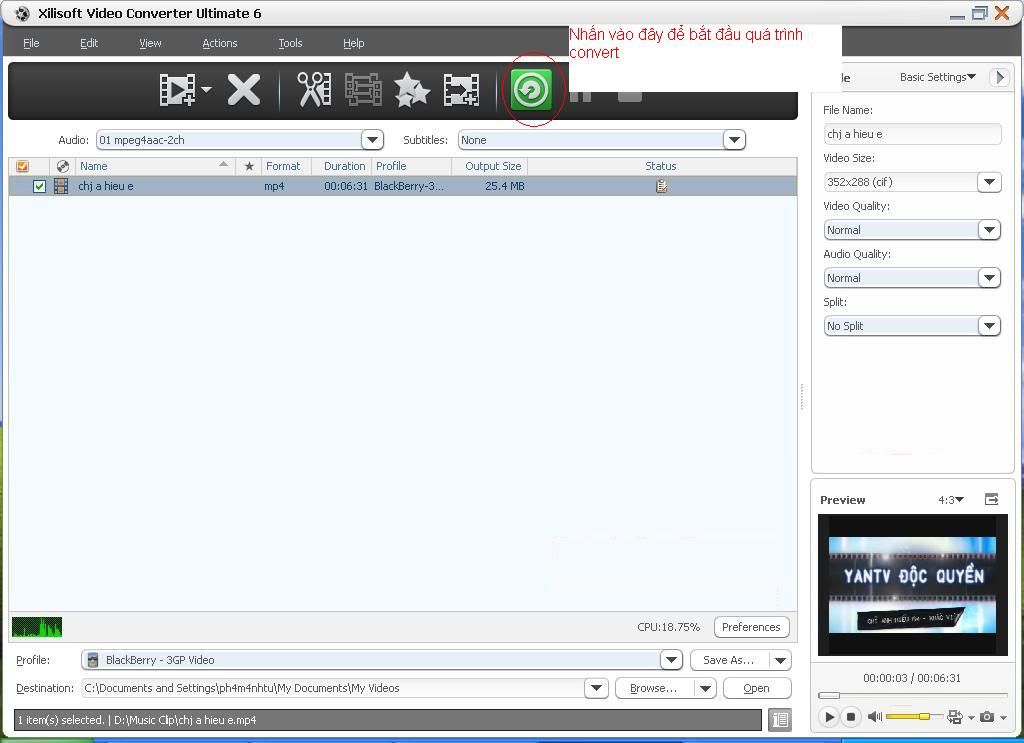The width and height of the screenshot is (1024, 743).
Task: Toggle the select-all checkbox in the list header
Action: pos(22,166)
